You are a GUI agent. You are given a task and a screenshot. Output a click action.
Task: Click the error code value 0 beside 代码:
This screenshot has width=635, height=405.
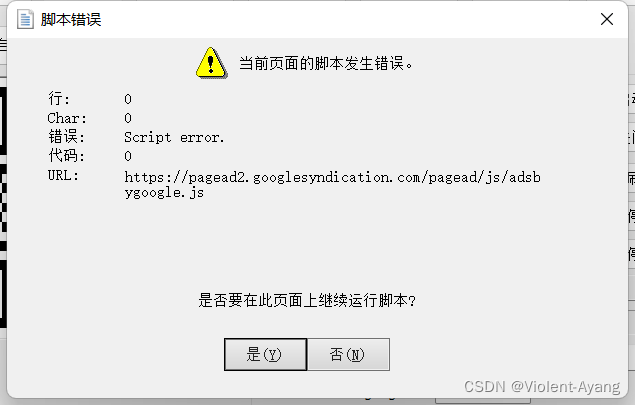click(x=128, y=156)
